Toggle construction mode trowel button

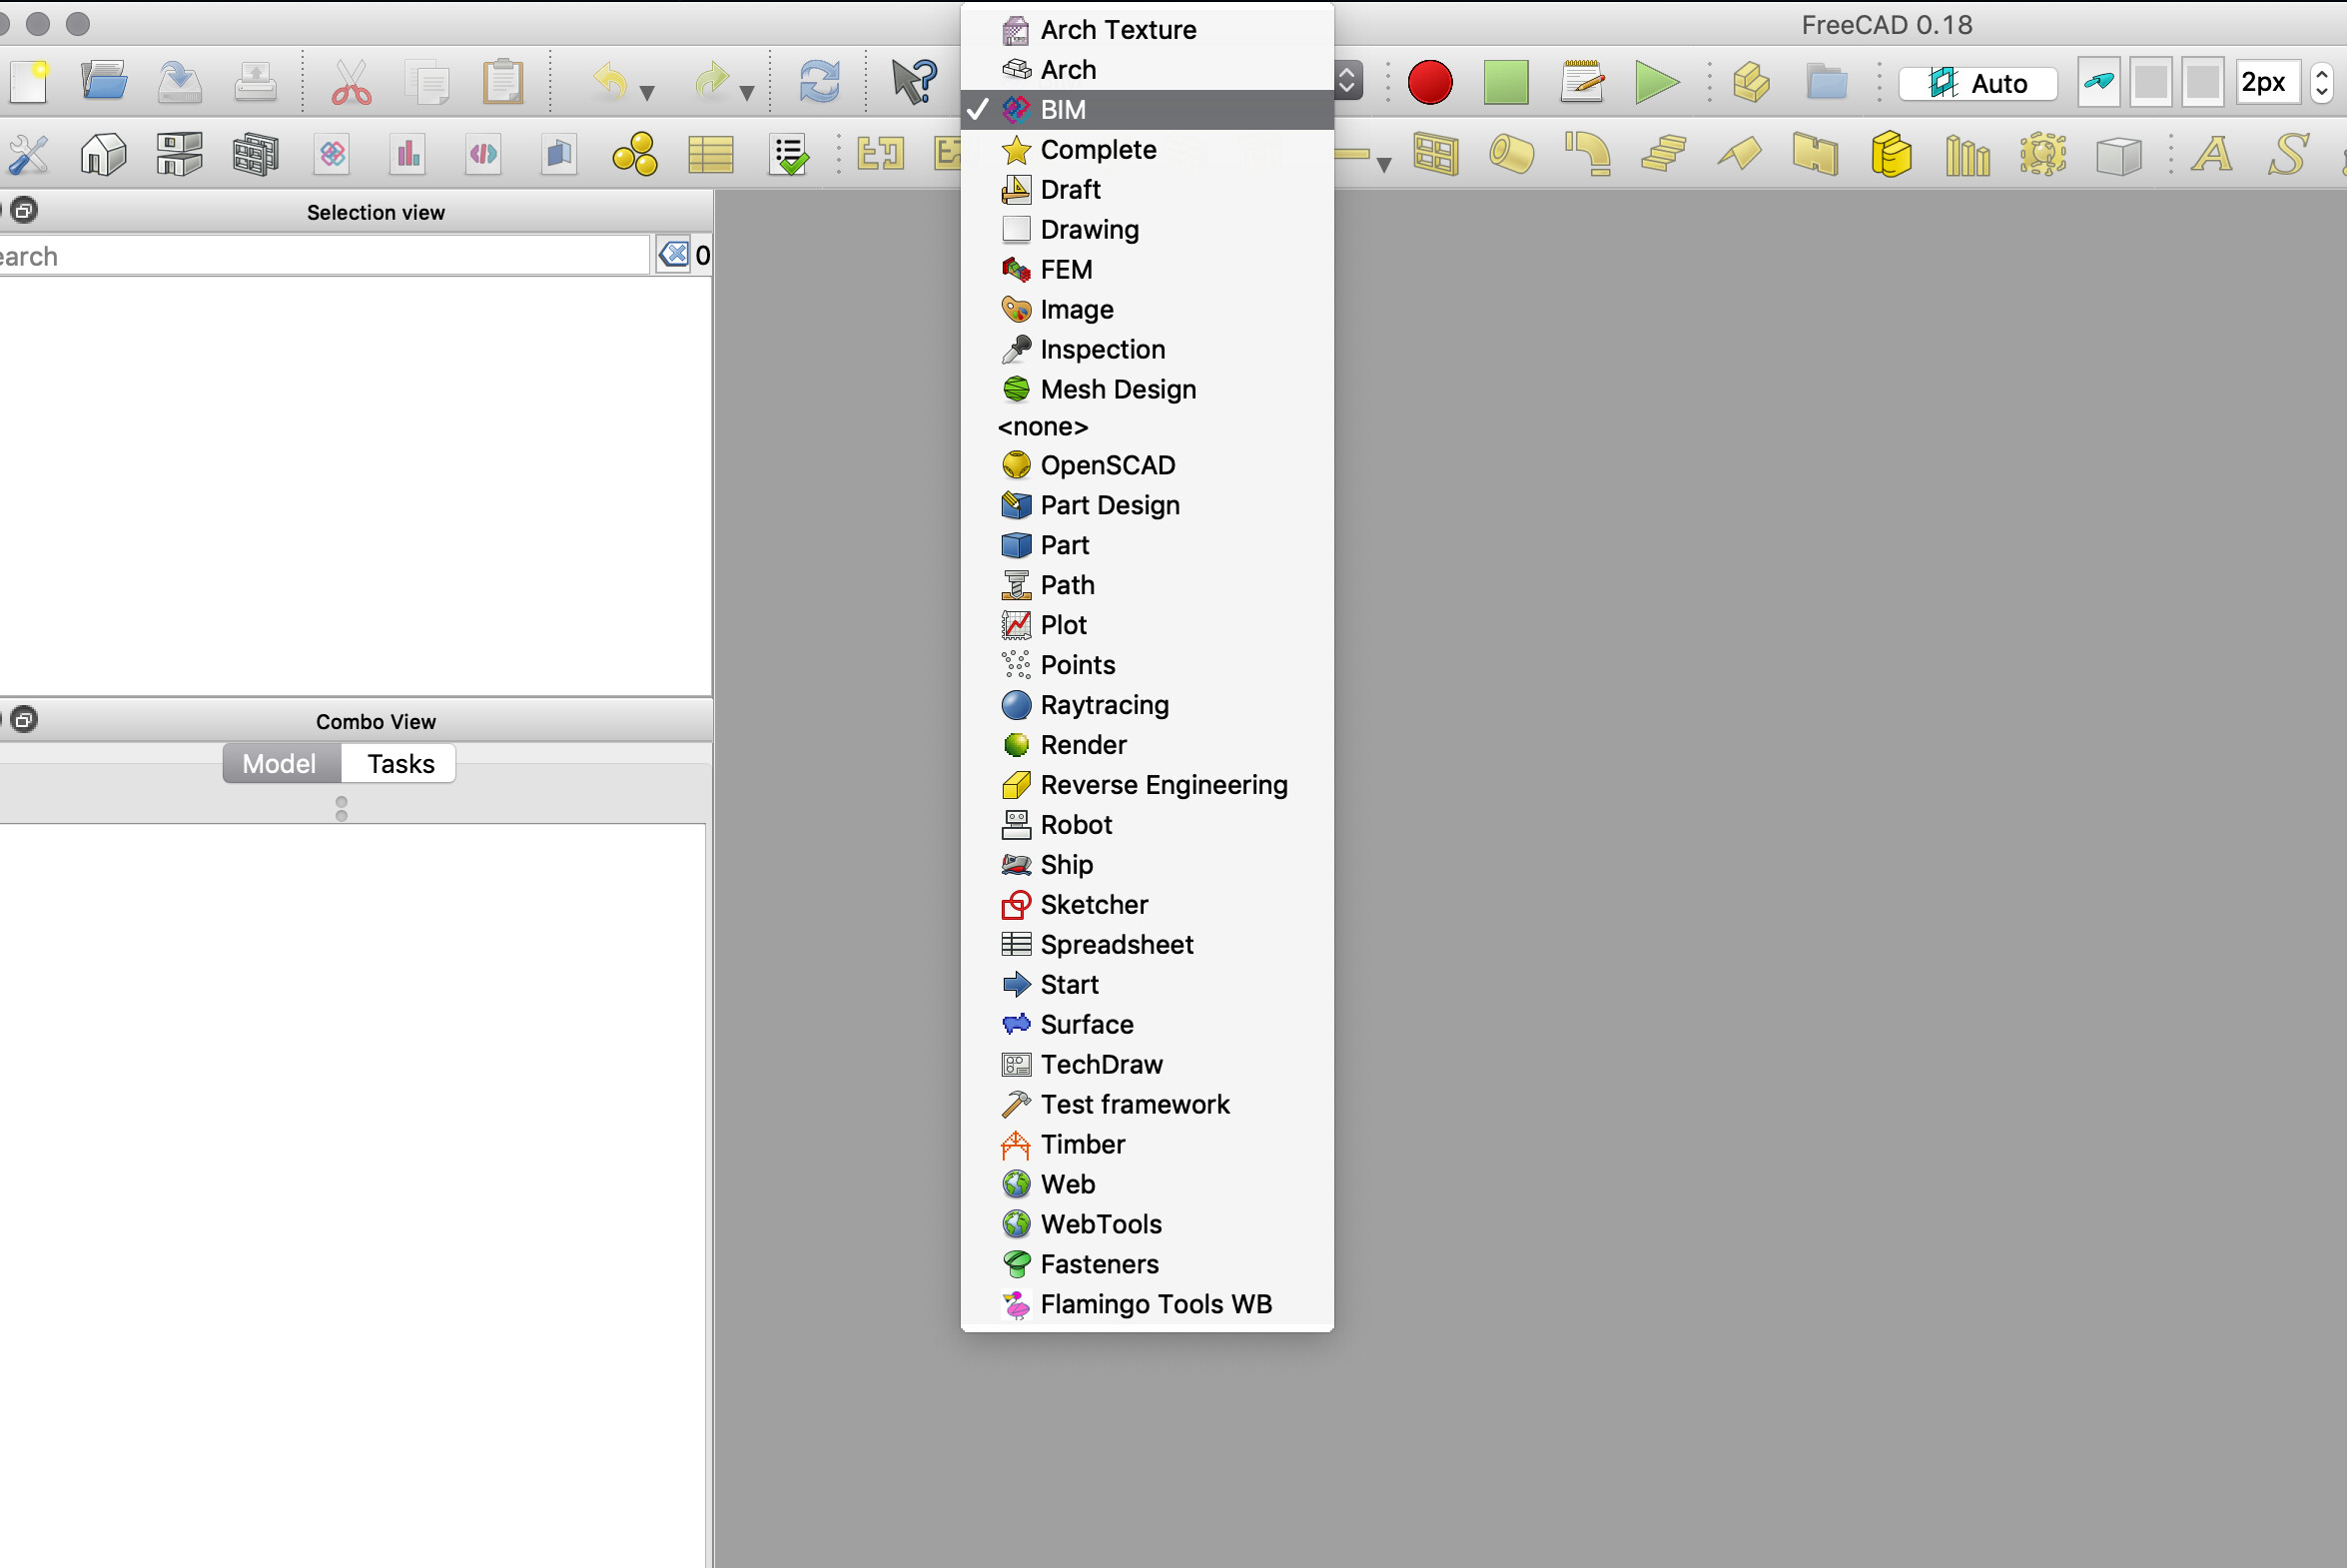[x=2099, y=82]
